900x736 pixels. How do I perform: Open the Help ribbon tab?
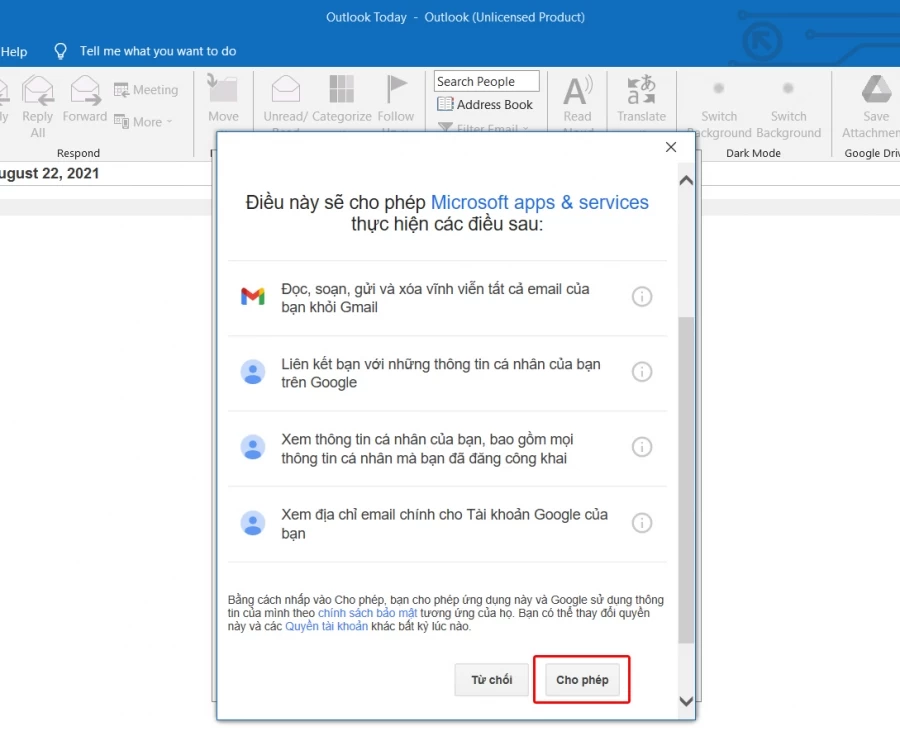click(x=14, y=52)
